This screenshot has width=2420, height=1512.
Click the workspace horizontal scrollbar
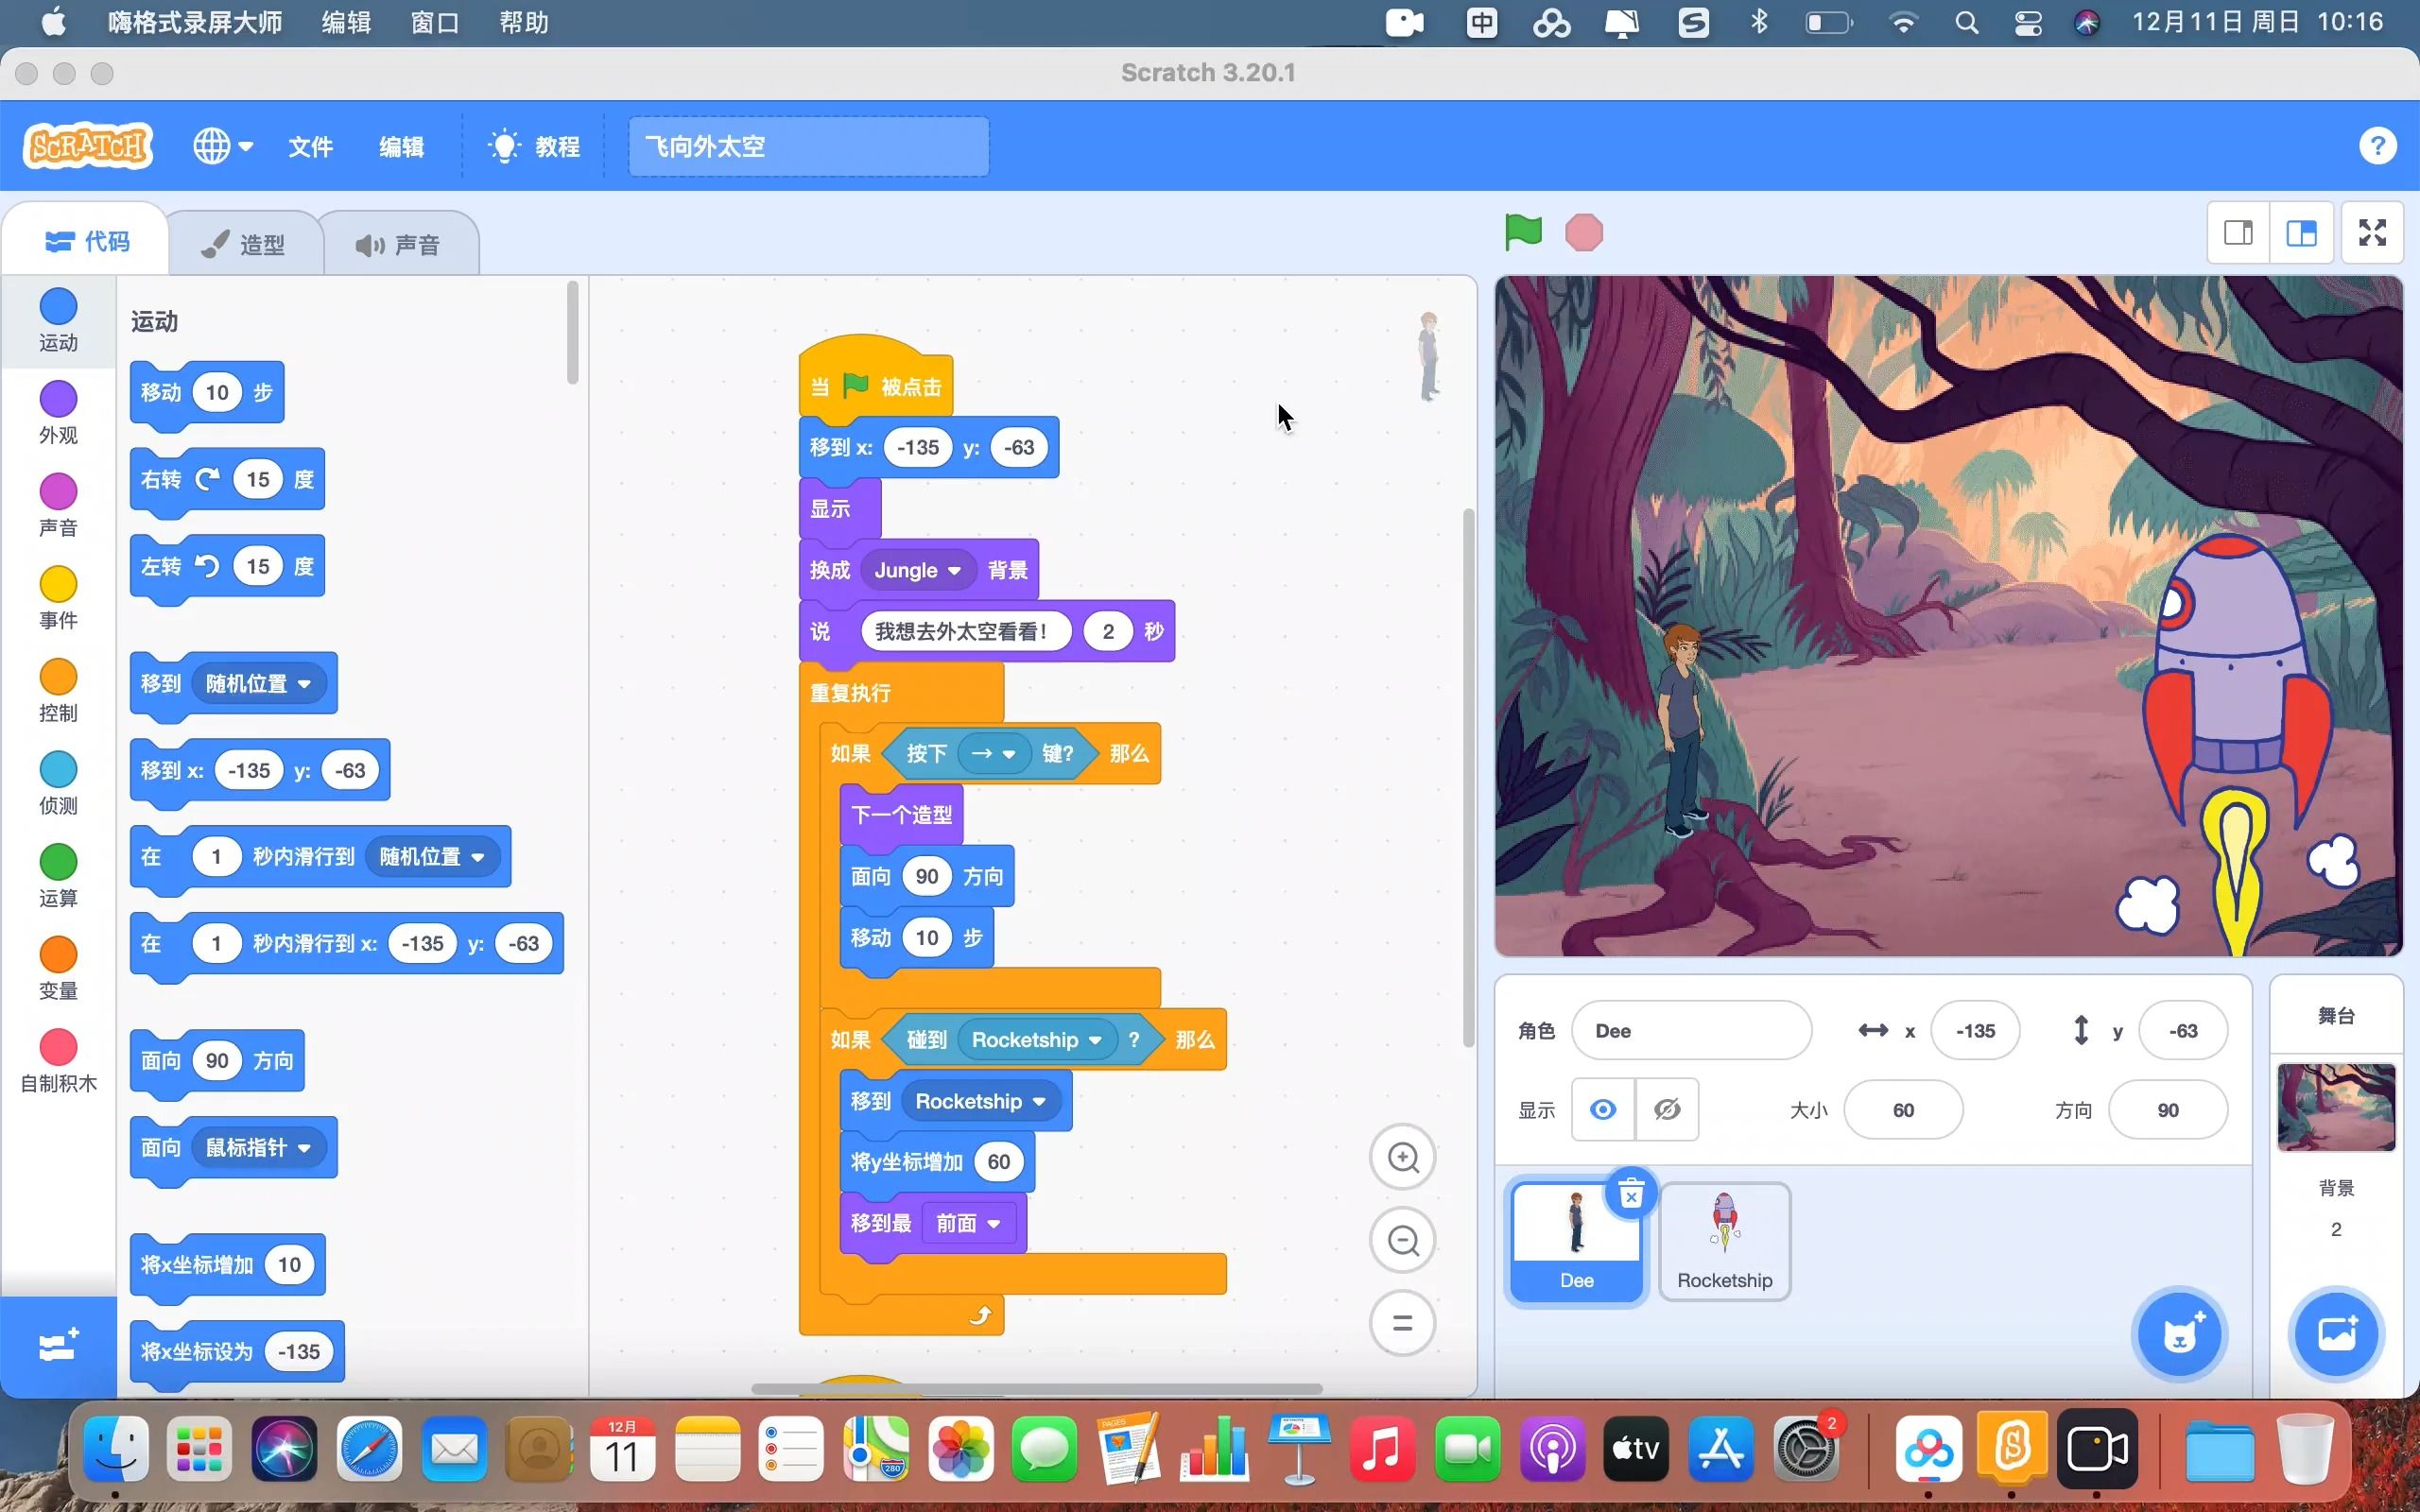tap(1037, 1388)
